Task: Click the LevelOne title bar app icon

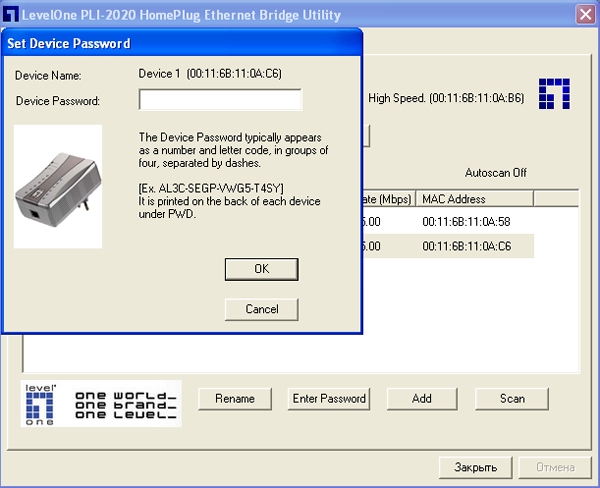Action: point(10,14)
